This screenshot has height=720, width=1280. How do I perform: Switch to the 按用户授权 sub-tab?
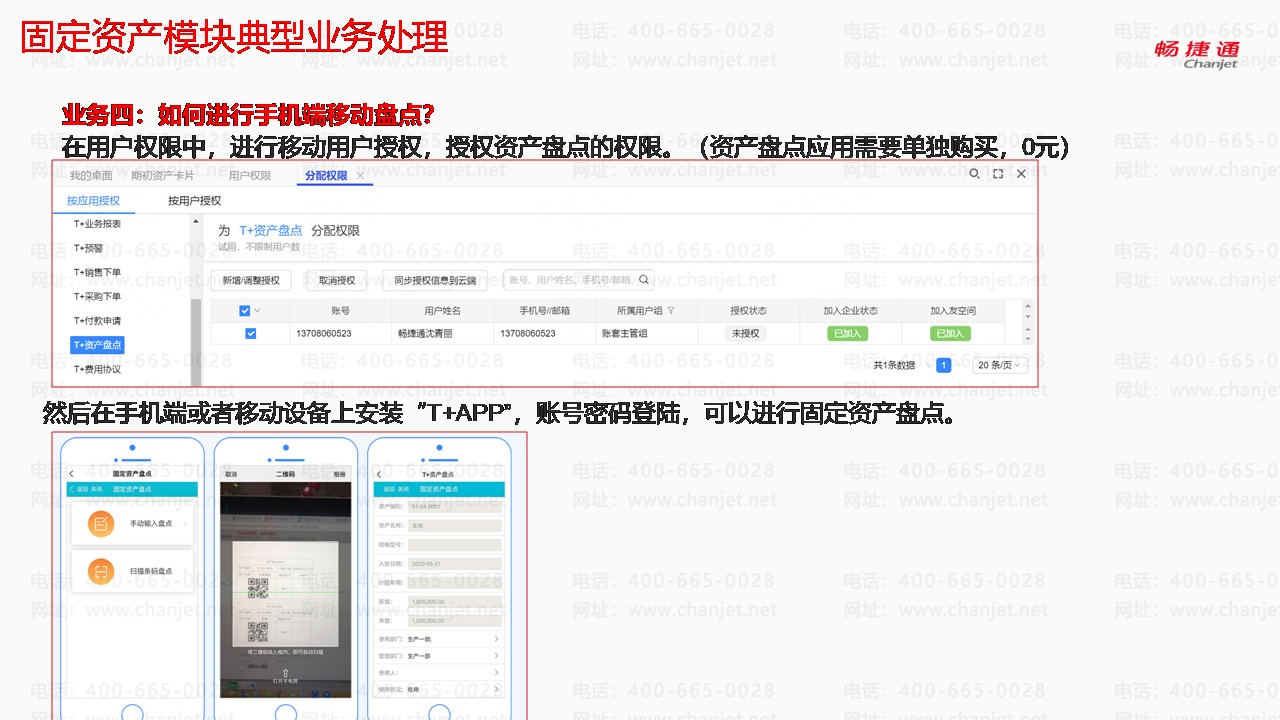tap(194, 201)
